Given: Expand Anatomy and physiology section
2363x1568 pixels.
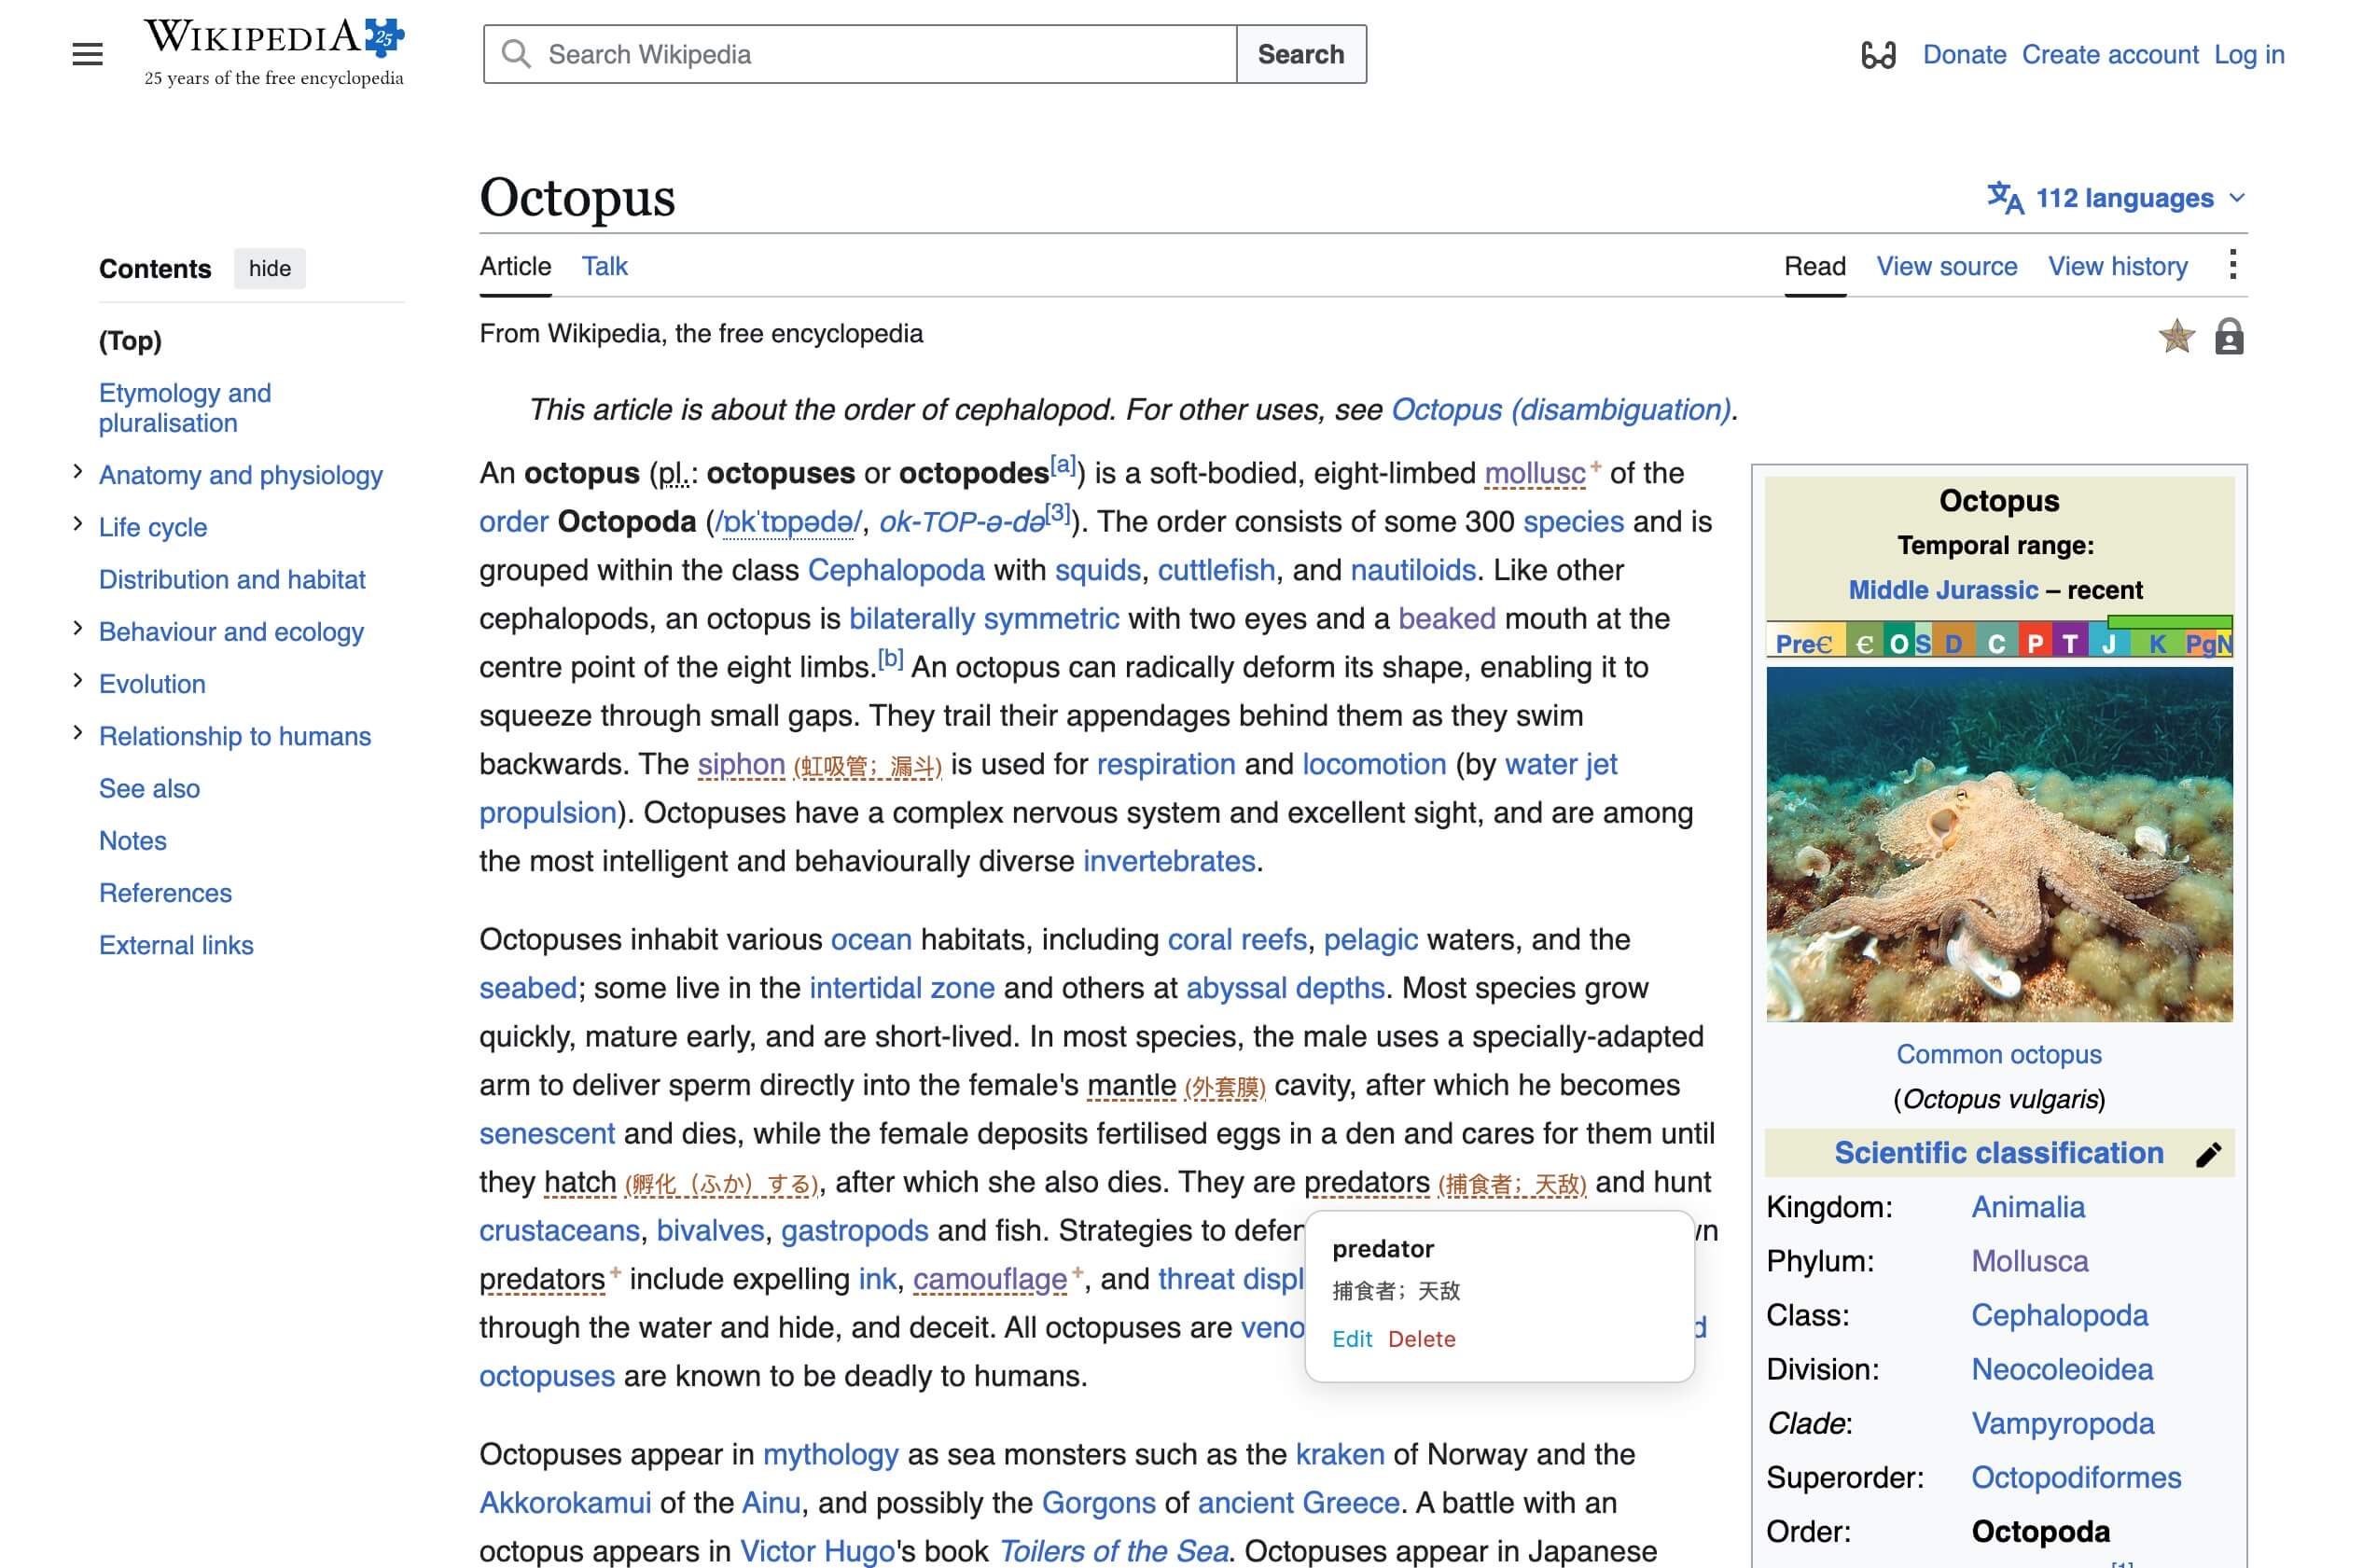Looking at the screenshot, I should [x=78, y=472].
